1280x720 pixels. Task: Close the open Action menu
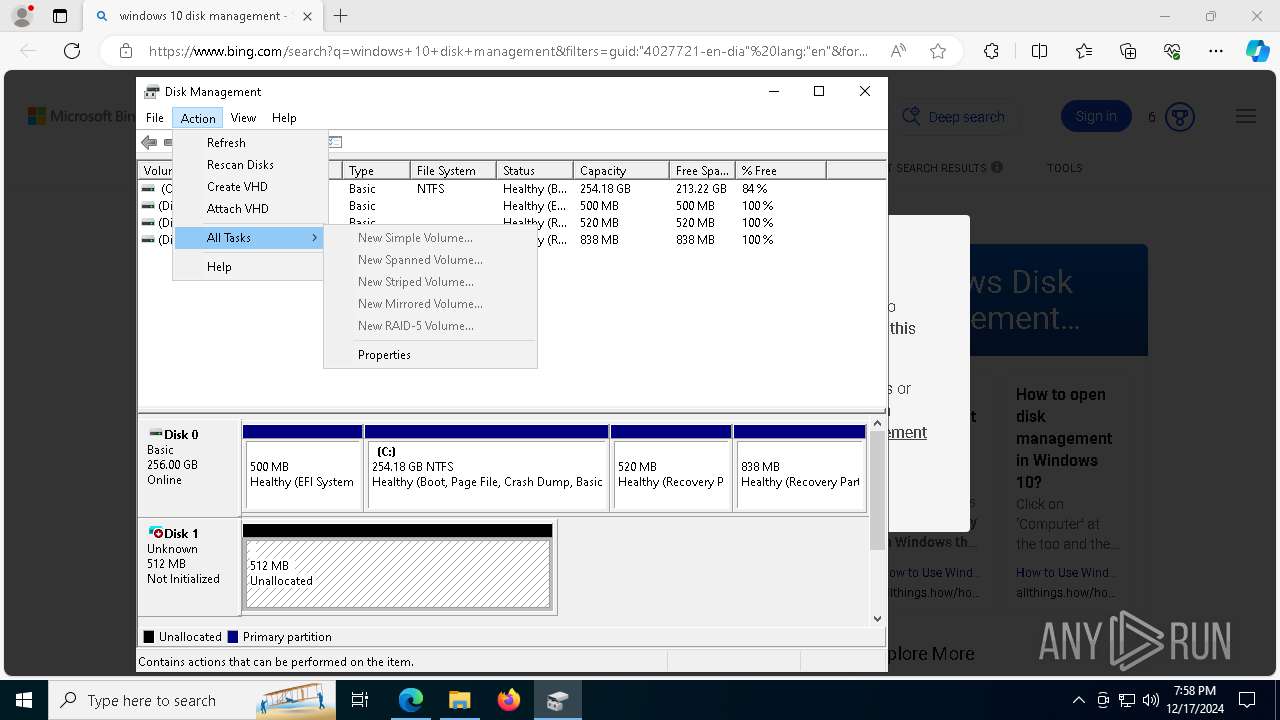(198, 118)
